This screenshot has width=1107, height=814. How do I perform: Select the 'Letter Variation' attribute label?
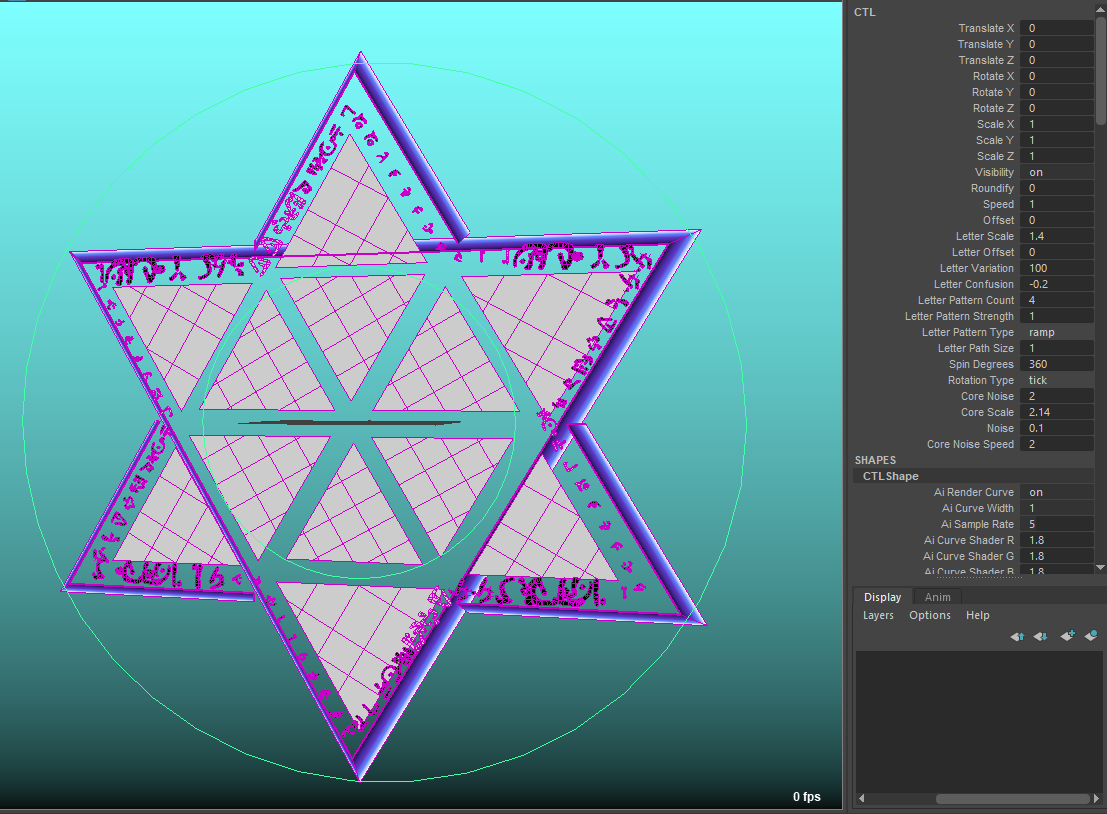[x=976, y=268]
